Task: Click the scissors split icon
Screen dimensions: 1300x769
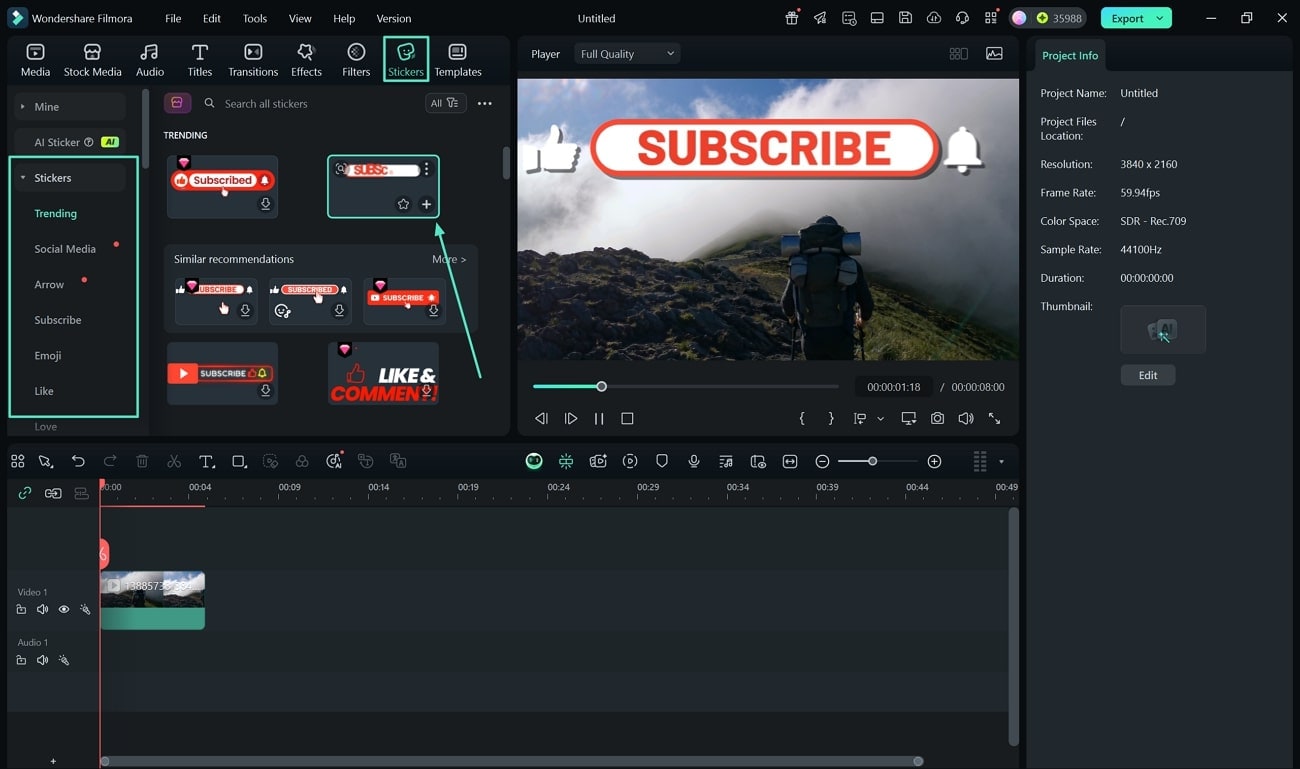Action: tap(174, 461)
